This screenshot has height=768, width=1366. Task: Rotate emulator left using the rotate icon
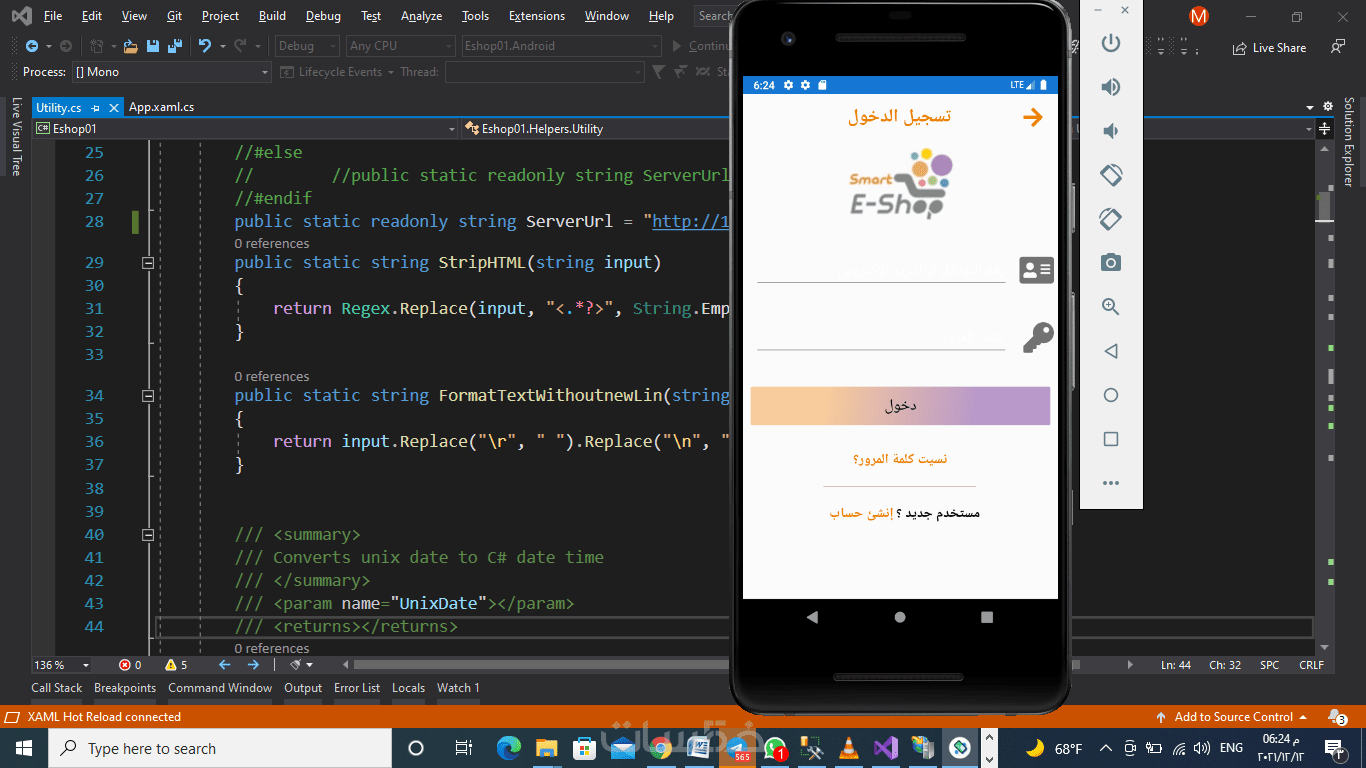(x=1110, y=175)
